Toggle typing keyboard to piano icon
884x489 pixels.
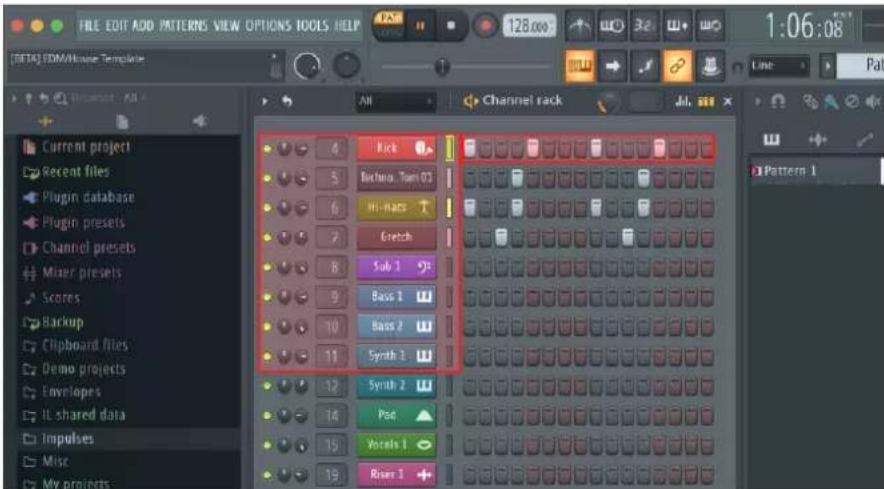tap(578, 67)
